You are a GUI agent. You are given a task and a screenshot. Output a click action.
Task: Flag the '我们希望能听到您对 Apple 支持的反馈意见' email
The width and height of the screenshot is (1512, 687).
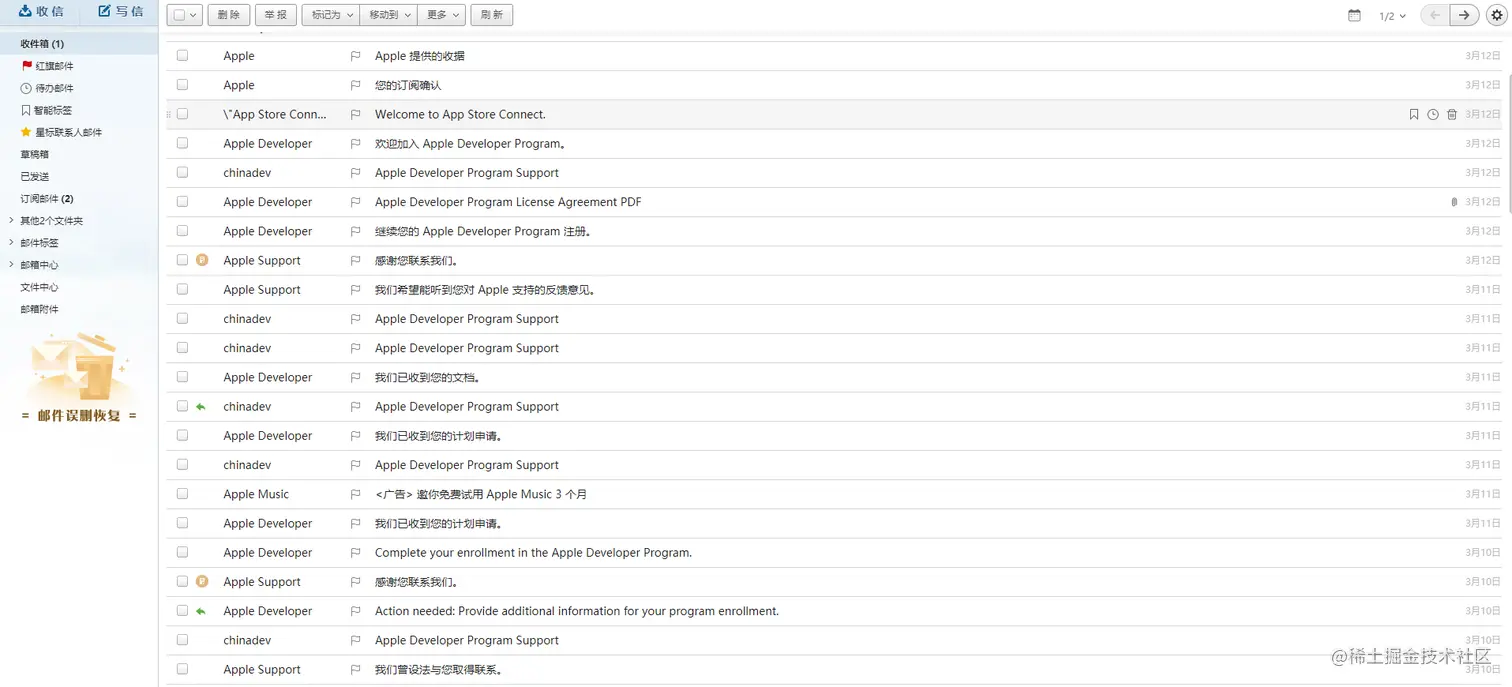(355, 290)
